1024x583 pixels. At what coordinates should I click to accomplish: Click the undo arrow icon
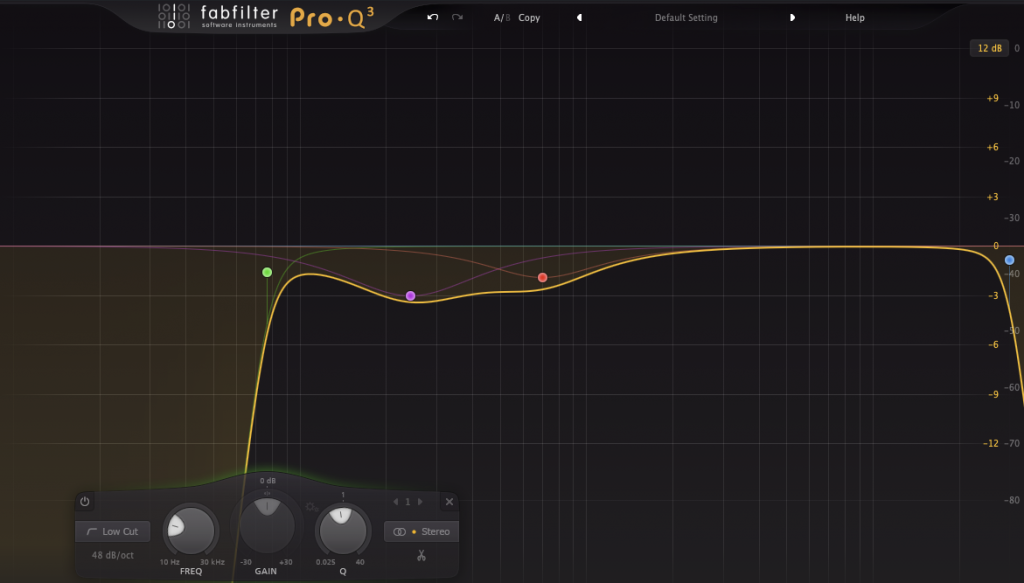[x=432, y=18]
